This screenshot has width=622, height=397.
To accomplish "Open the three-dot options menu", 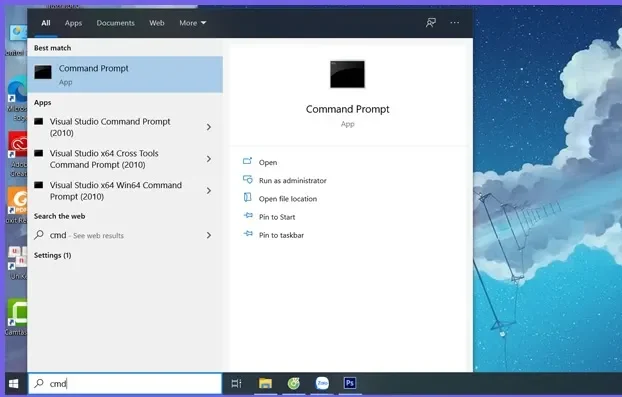I will tap(455, 23).
